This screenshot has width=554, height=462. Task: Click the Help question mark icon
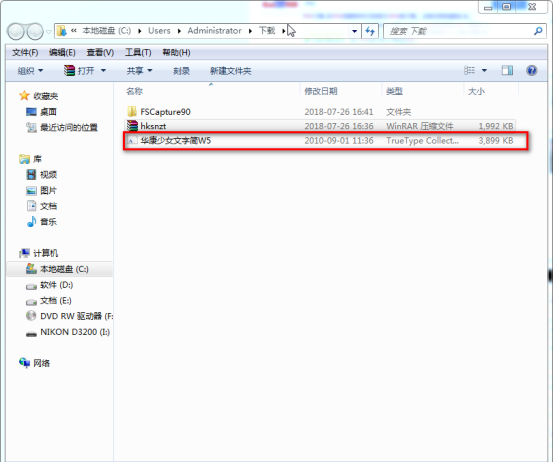click(x=531, y=70)
